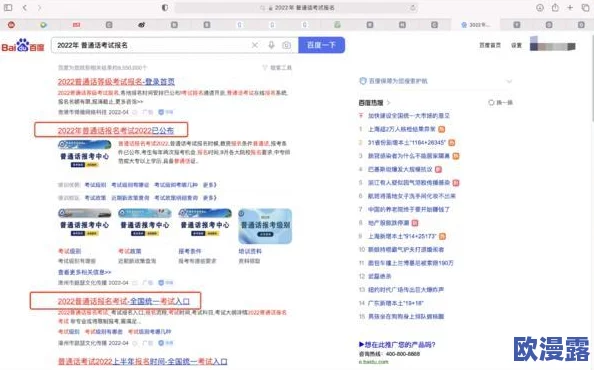
Task: Open hot search 广东新增本土"19+18"
Action: click(395, 303)
